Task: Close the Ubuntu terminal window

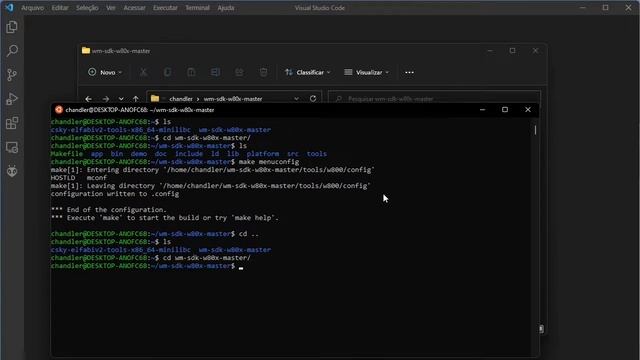Action: (x=528, y=109)
